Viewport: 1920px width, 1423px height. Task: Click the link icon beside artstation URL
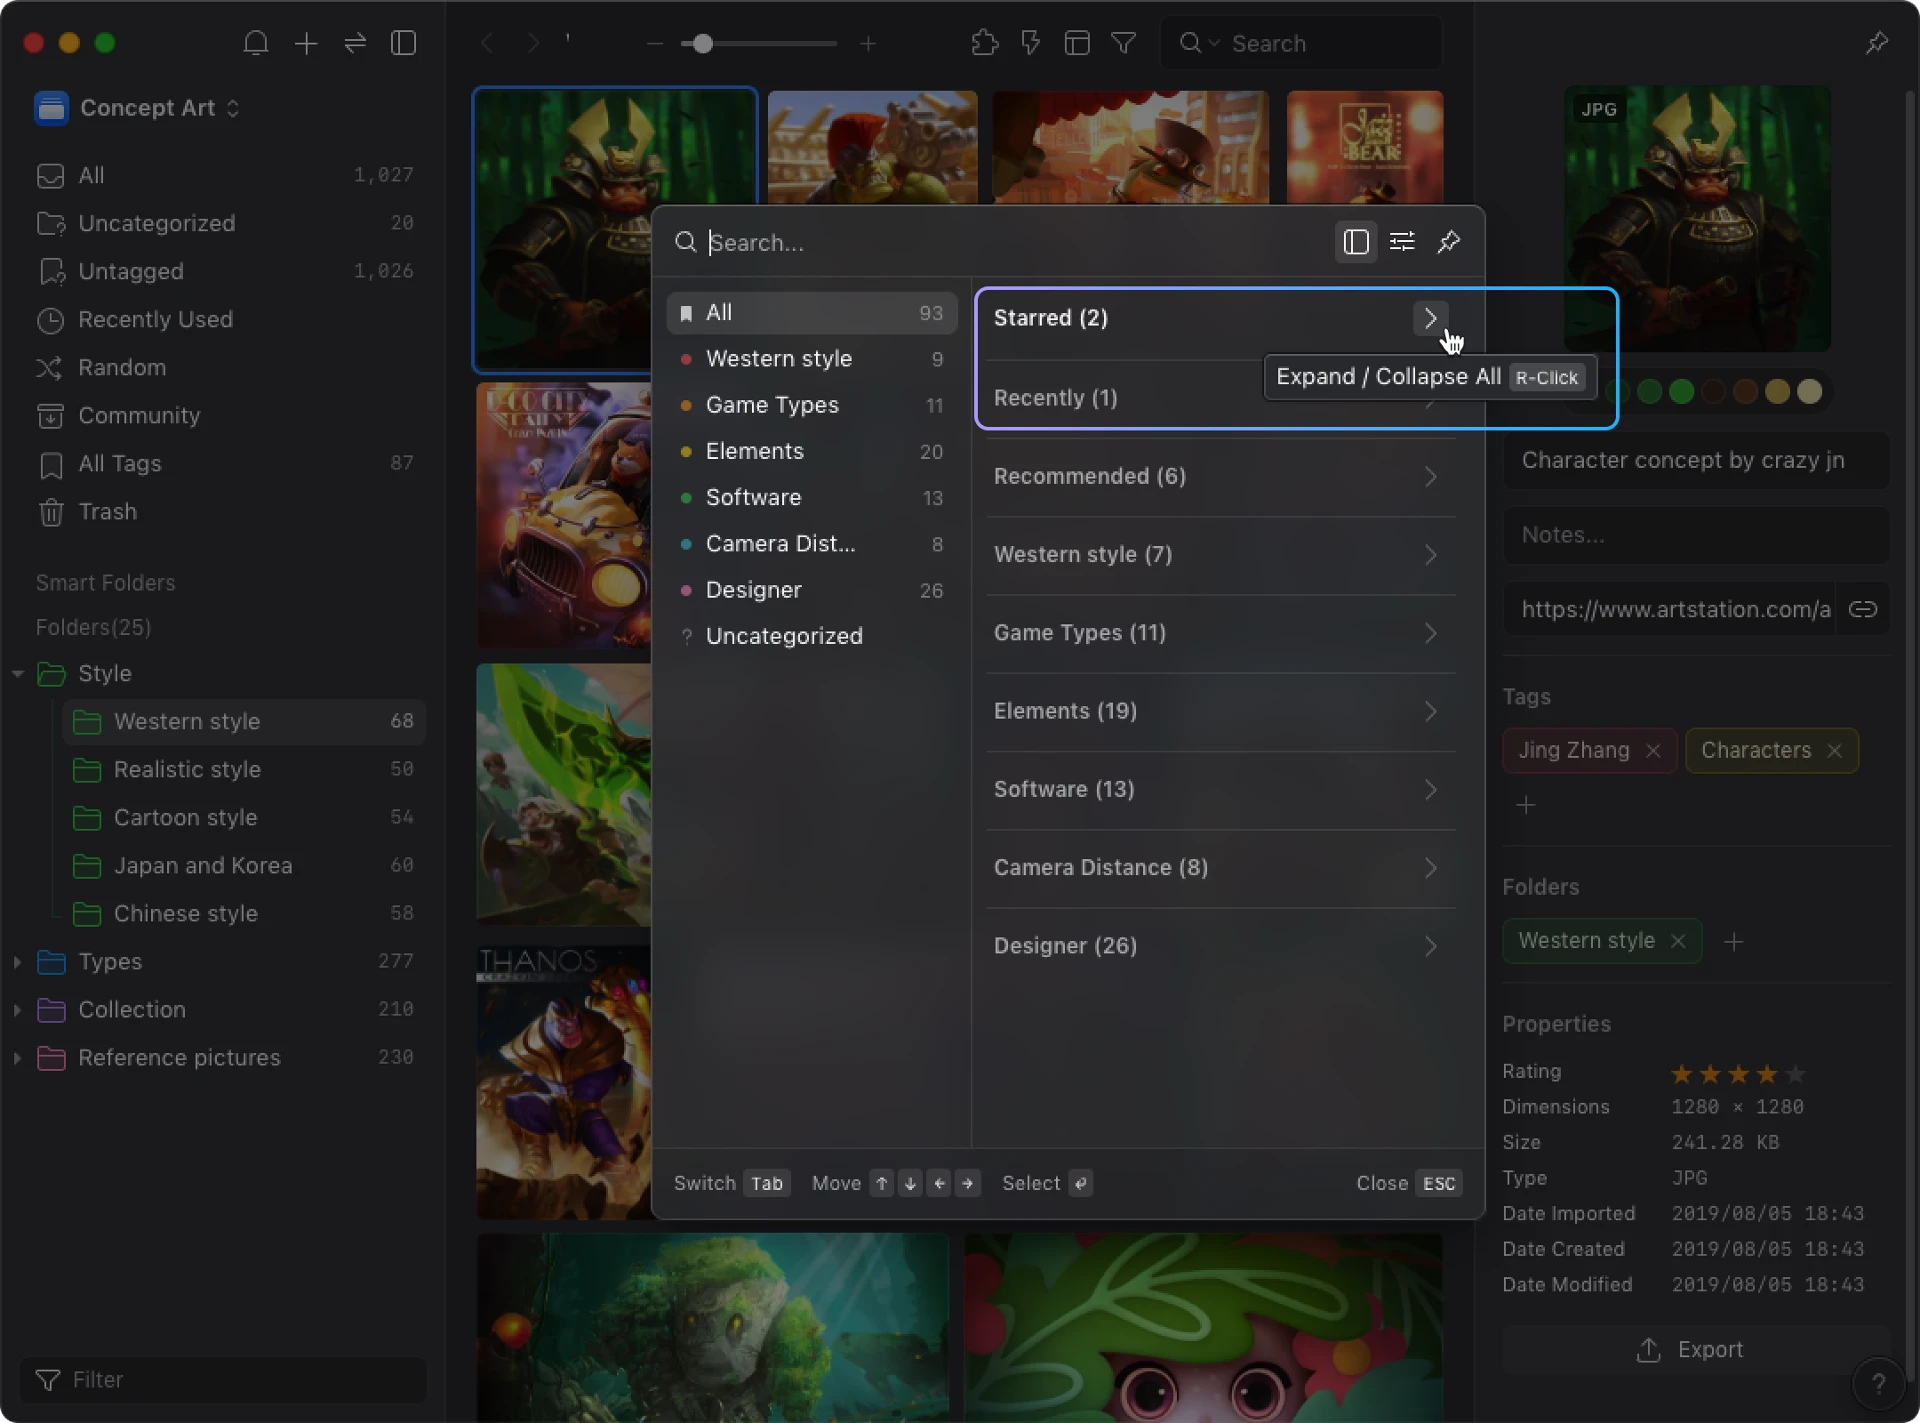pos(1862,609)
